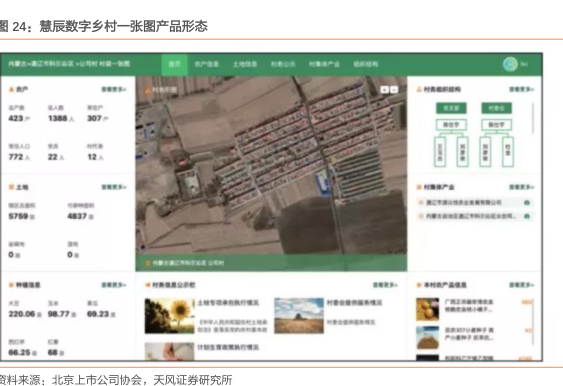Switch to the 农户信息 navigation tab
Image resolution: width=563 pixels, height=386 pixels.
pos(206,64)
